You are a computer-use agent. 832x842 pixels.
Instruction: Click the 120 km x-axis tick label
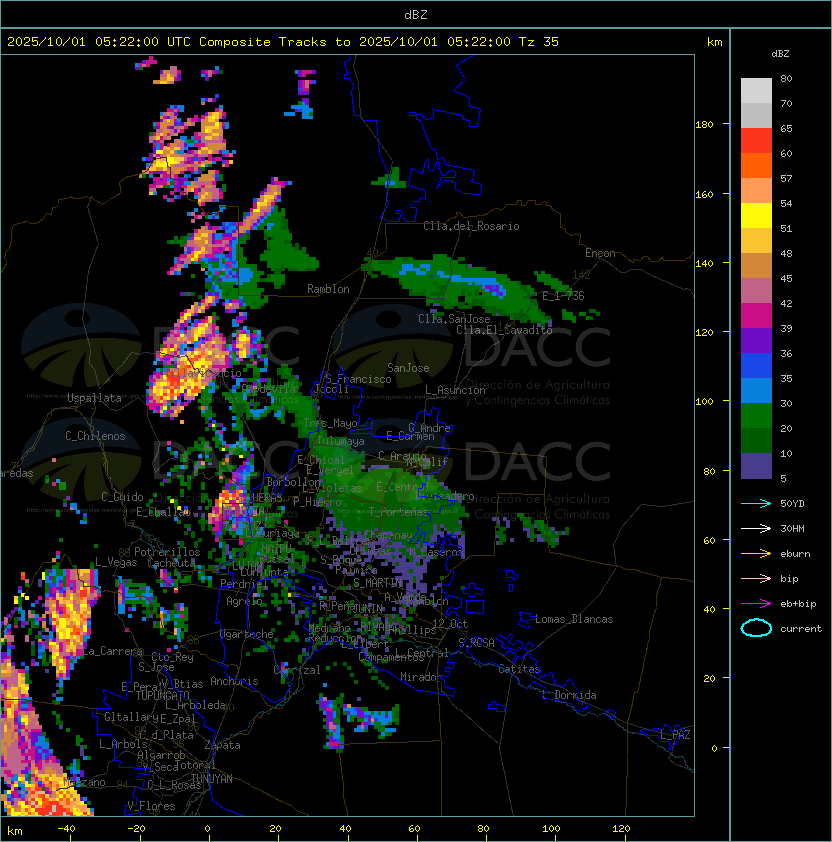[621, 829]
